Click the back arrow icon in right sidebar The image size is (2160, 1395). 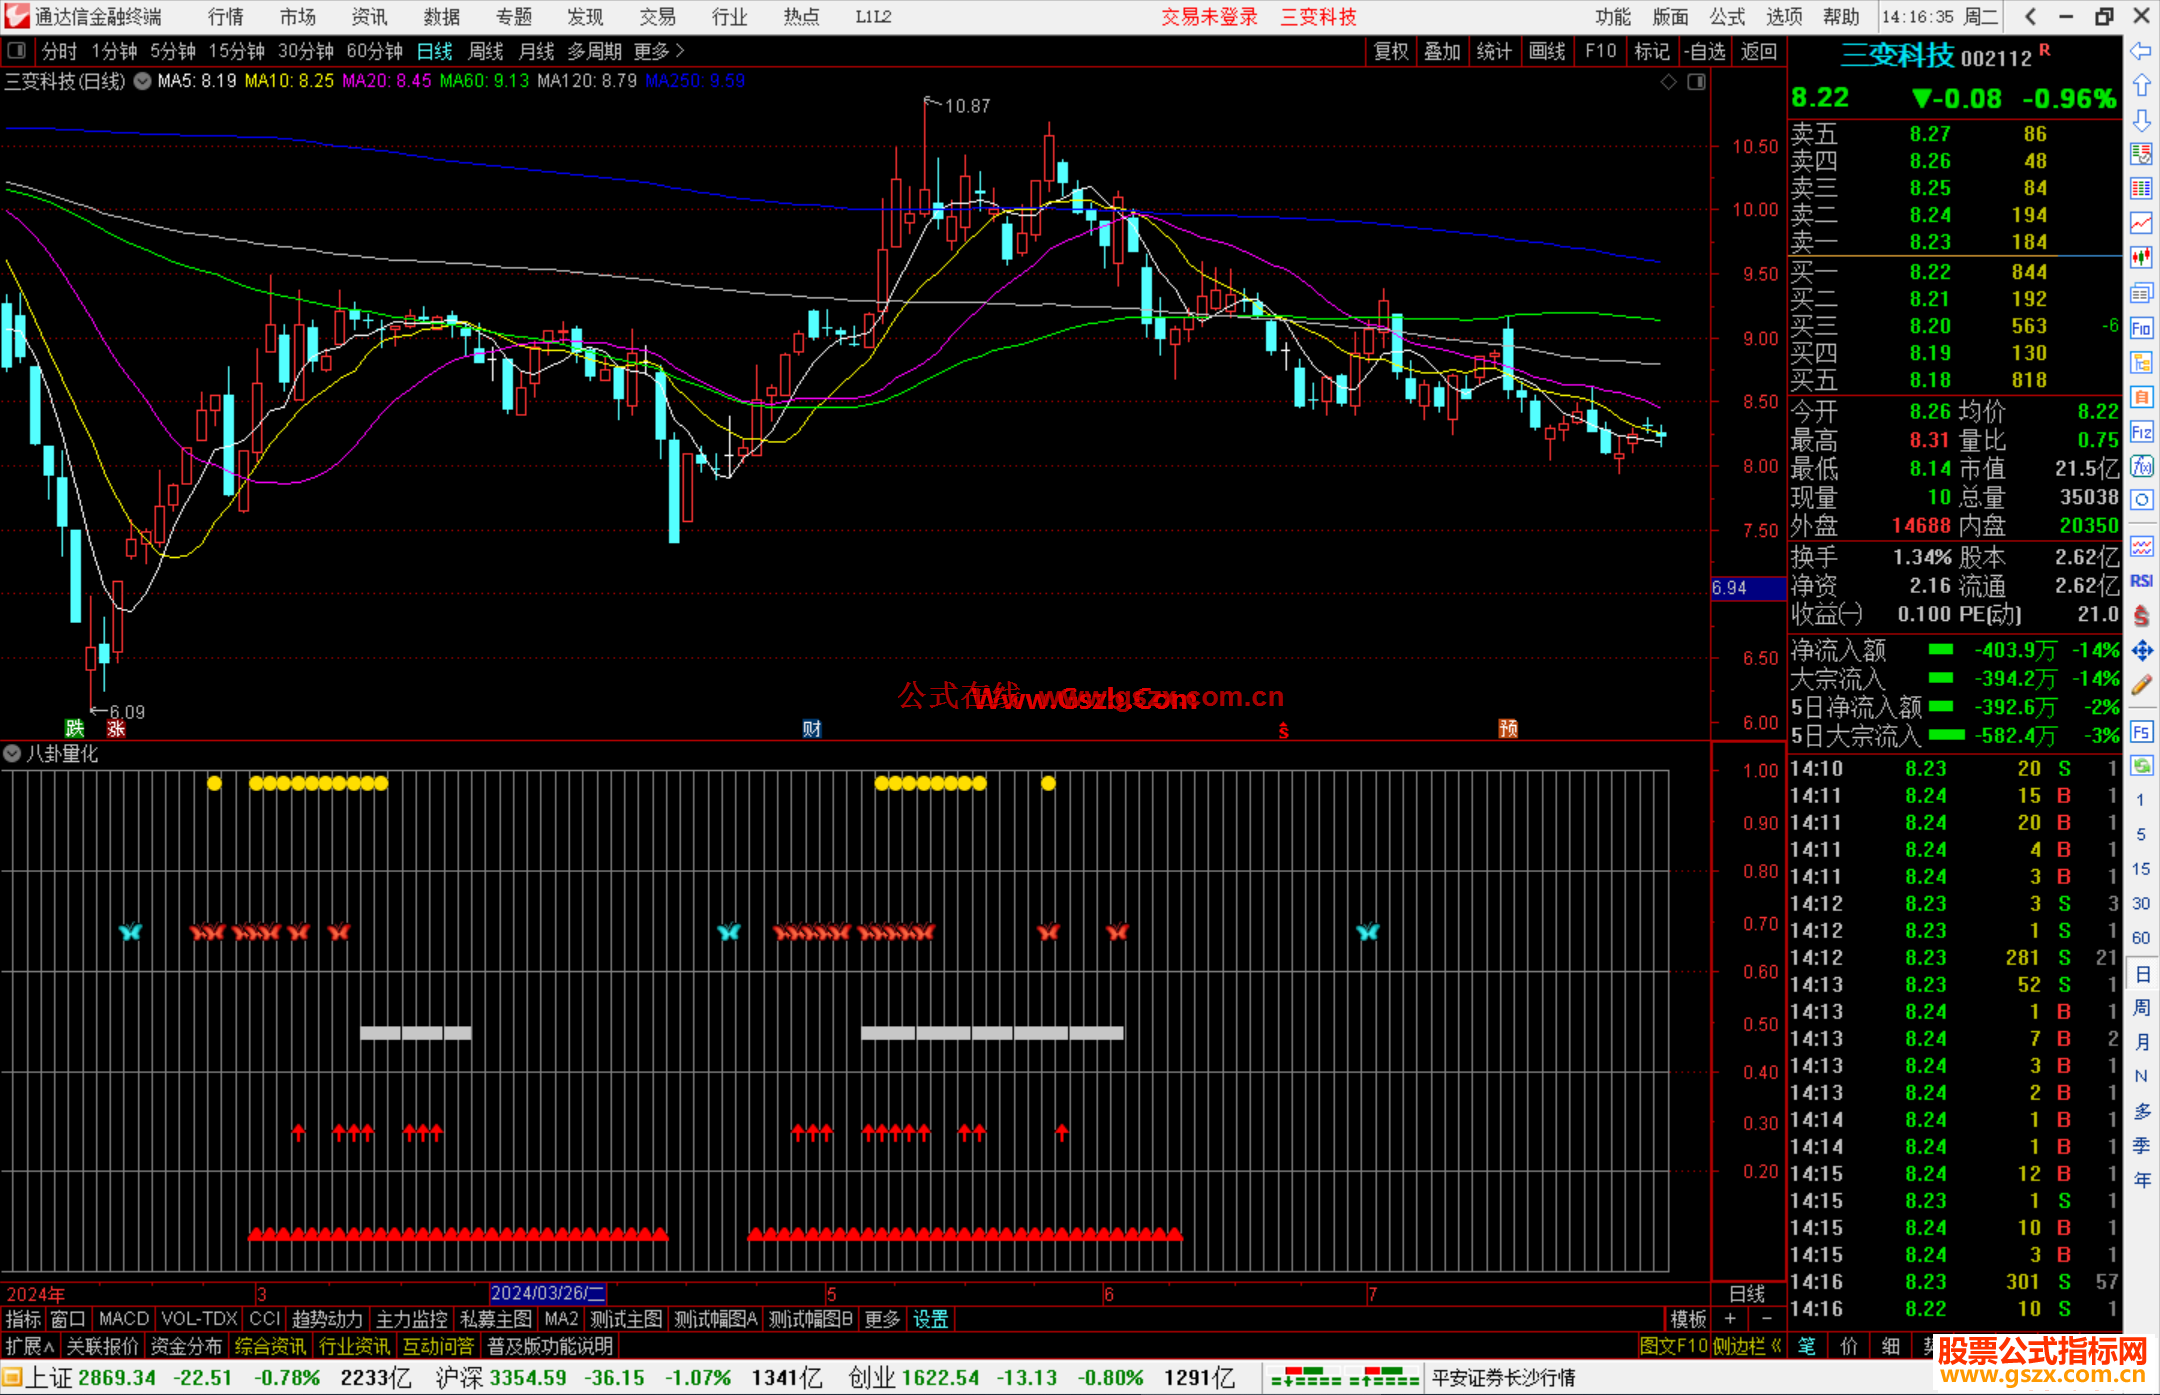tap(2141, 51)
